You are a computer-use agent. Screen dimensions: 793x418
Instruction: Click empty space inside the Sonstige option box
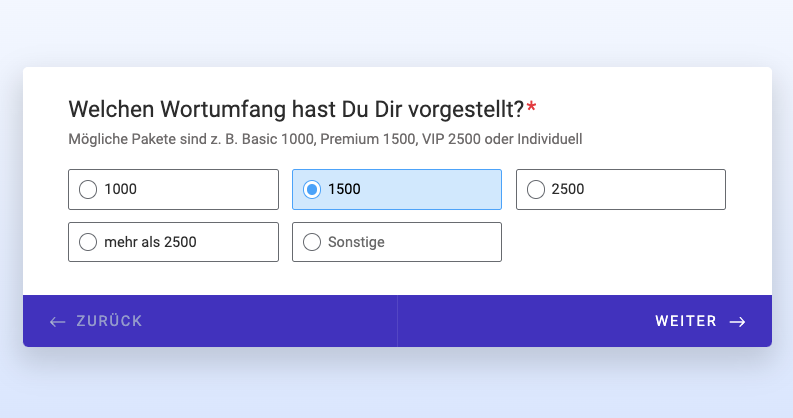pyautogui.click(x=445, y=242)
